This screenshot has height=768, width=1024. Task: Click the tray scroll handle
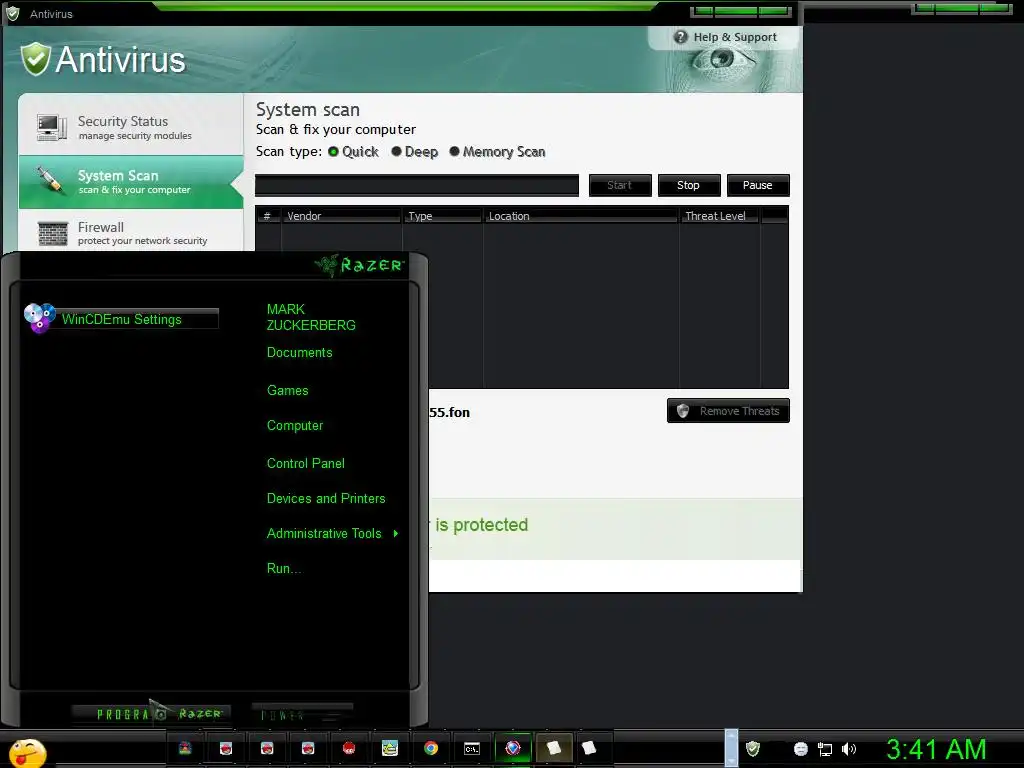[x=731, y=748]
